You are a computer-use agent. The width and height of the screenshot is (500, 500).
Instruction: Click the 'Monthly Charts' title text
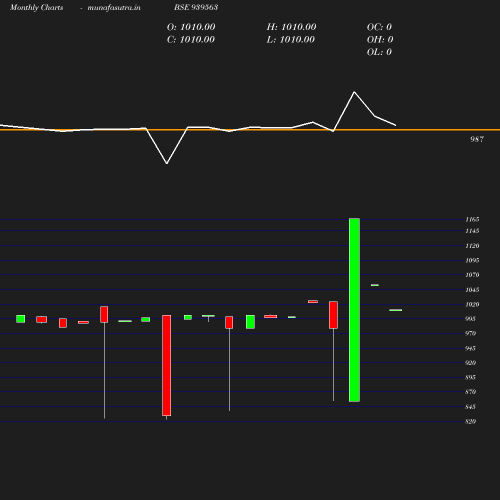(36, 8)
